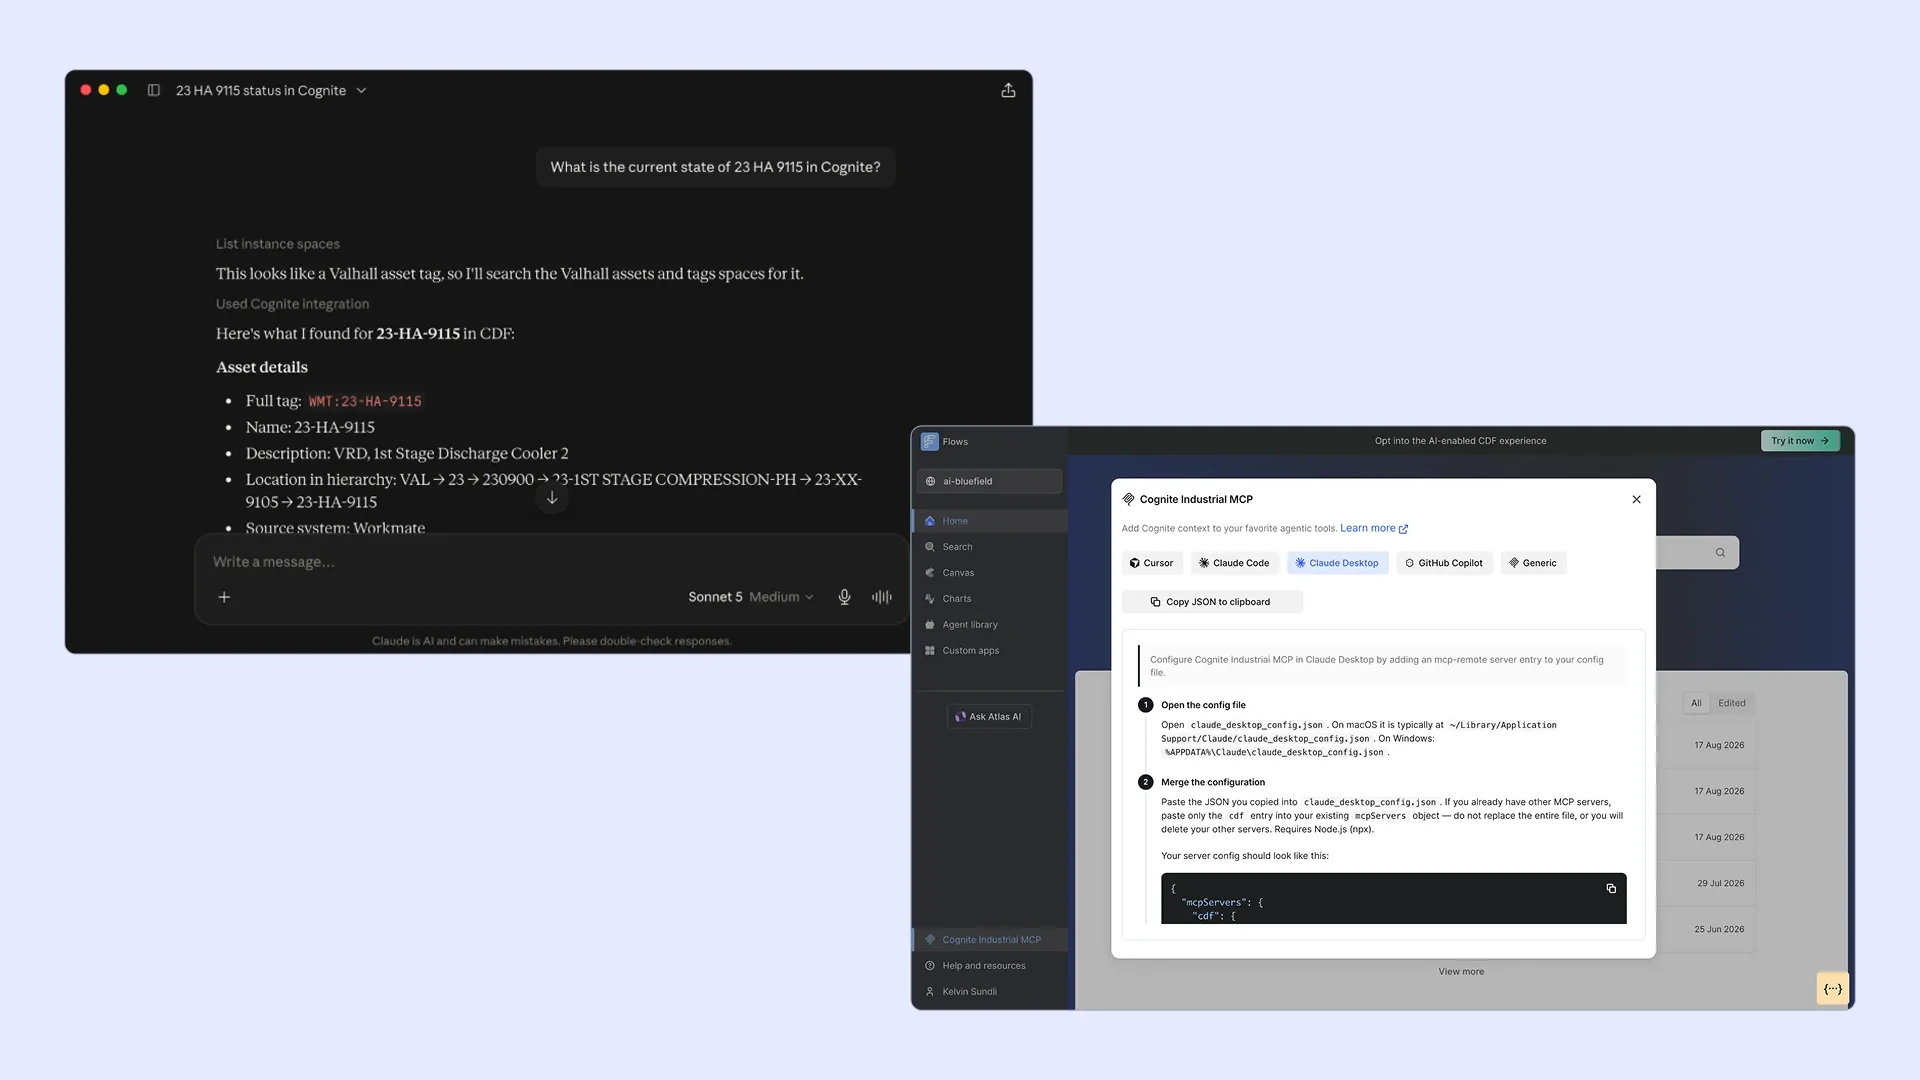Start voice mode with the waveform icon
Image resolution: width=1920 pixels, height=1080 pixels.
[881, 597]
